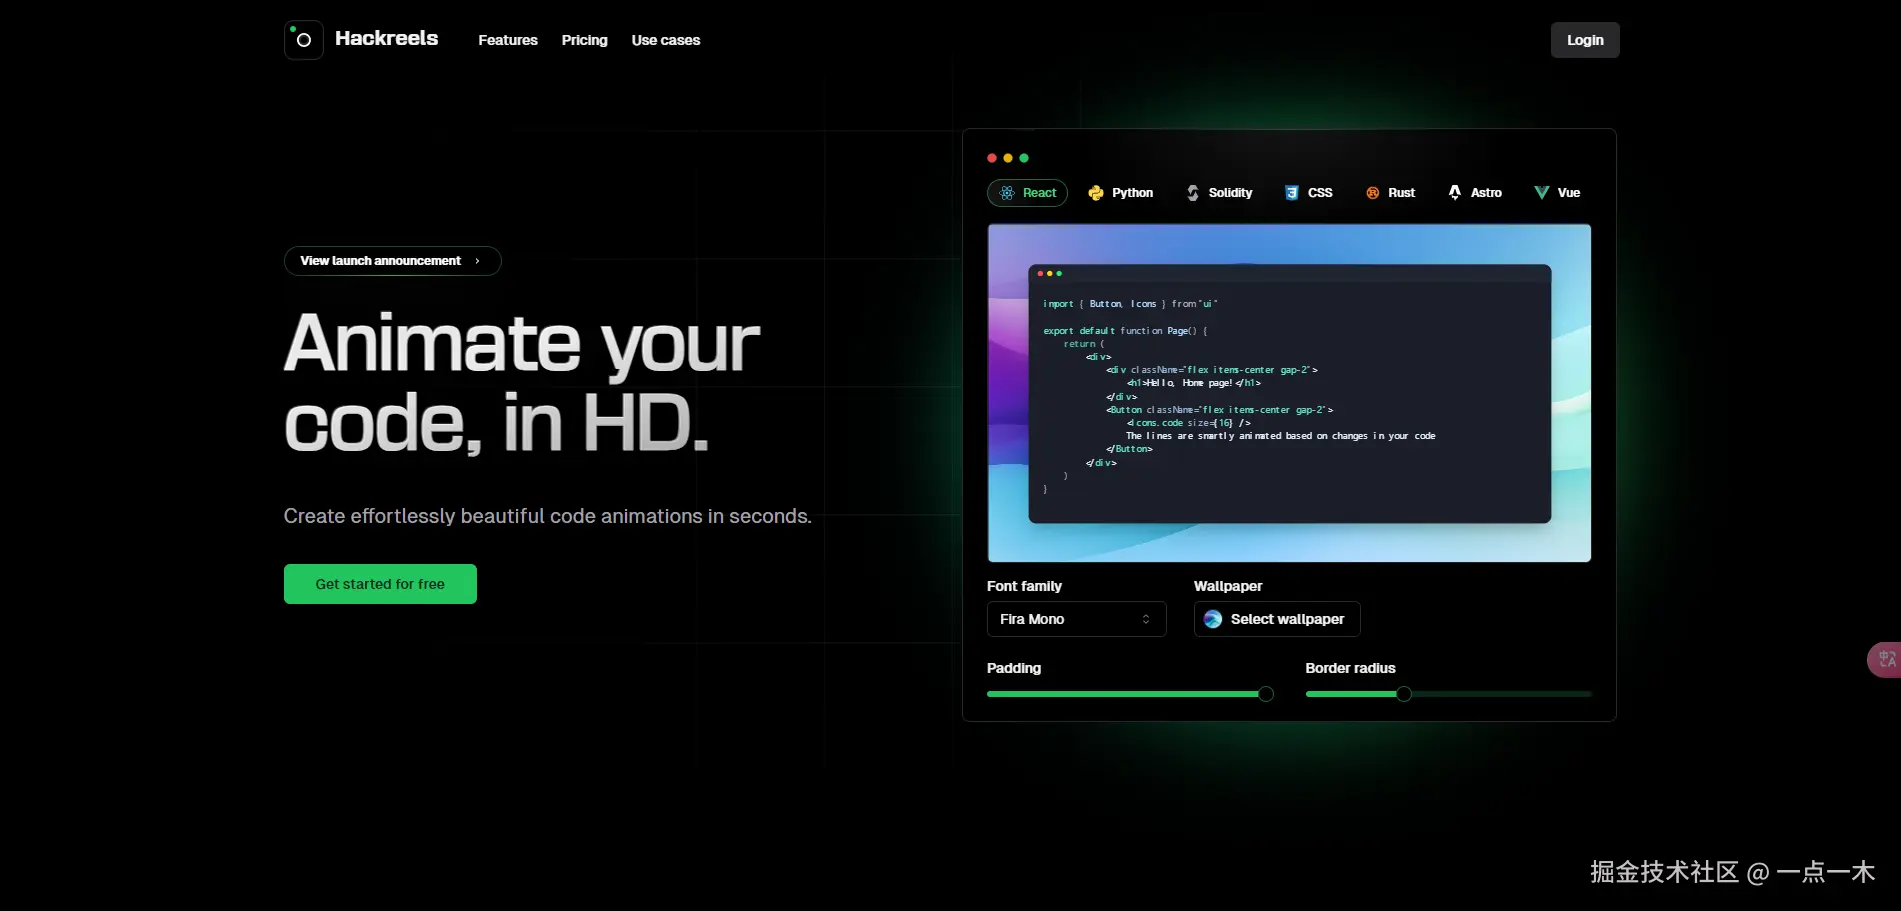
Task: Click the Border radius slider handle
Action: [x=1404, y=694]
